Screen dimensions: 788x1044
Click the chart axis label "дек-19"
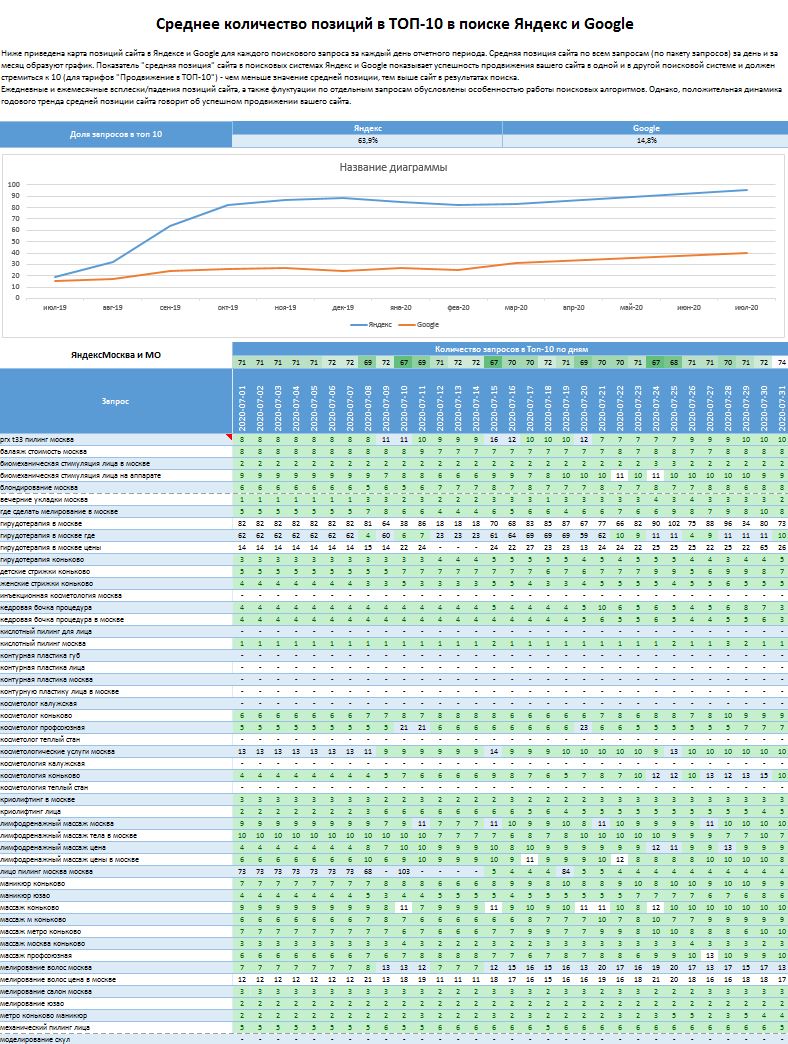click(343, 308)
